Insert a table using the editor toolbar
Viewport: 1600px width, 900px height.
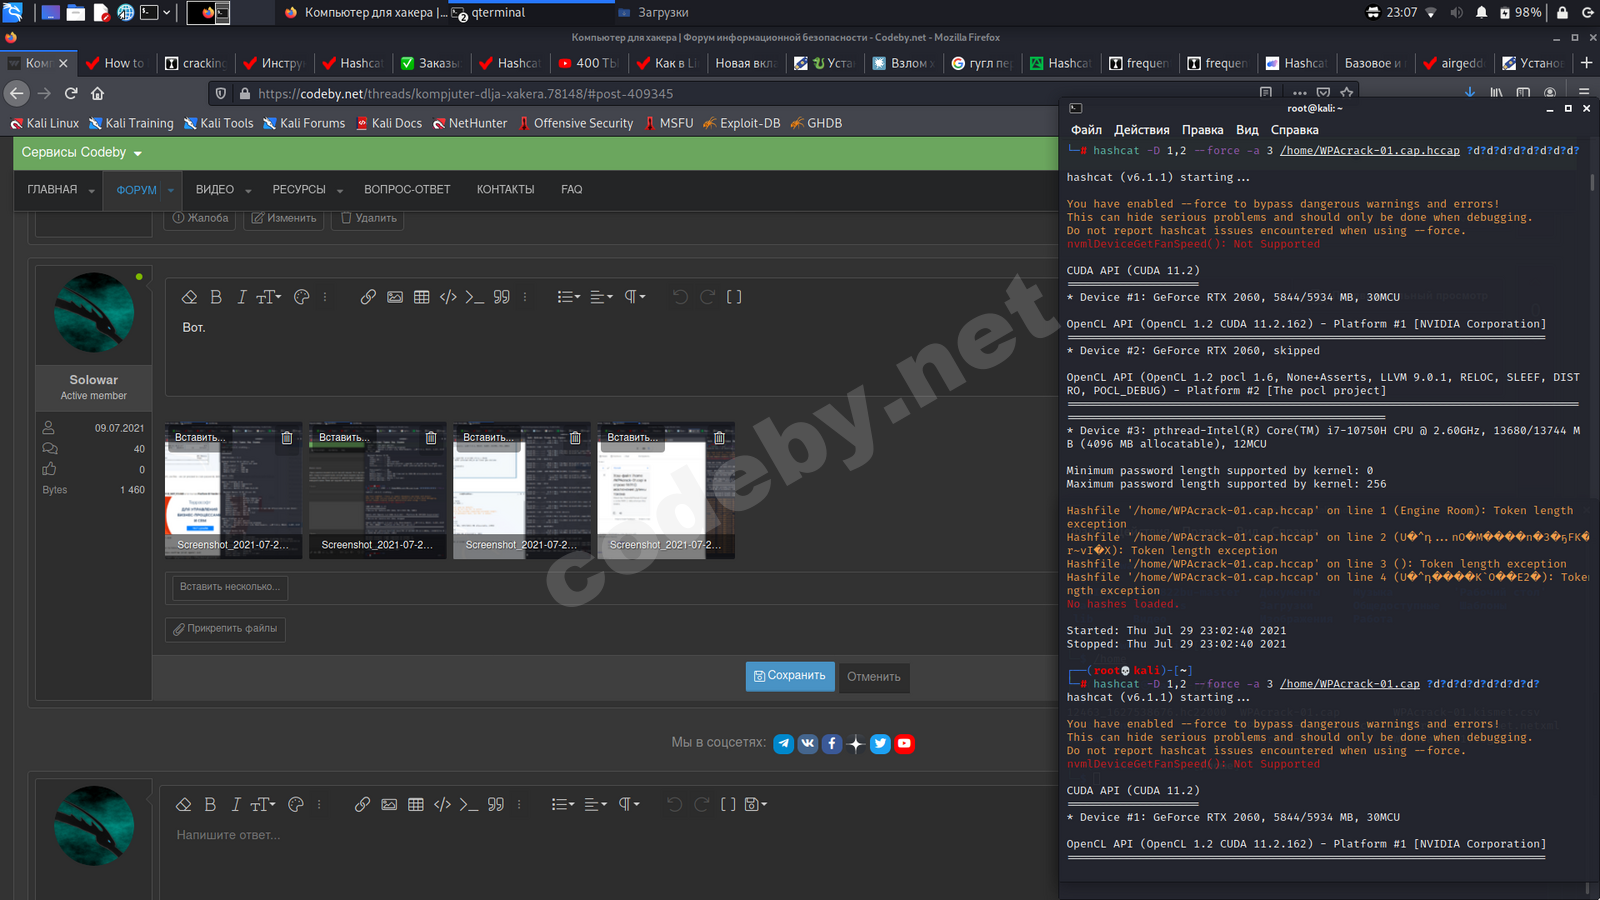422,297
